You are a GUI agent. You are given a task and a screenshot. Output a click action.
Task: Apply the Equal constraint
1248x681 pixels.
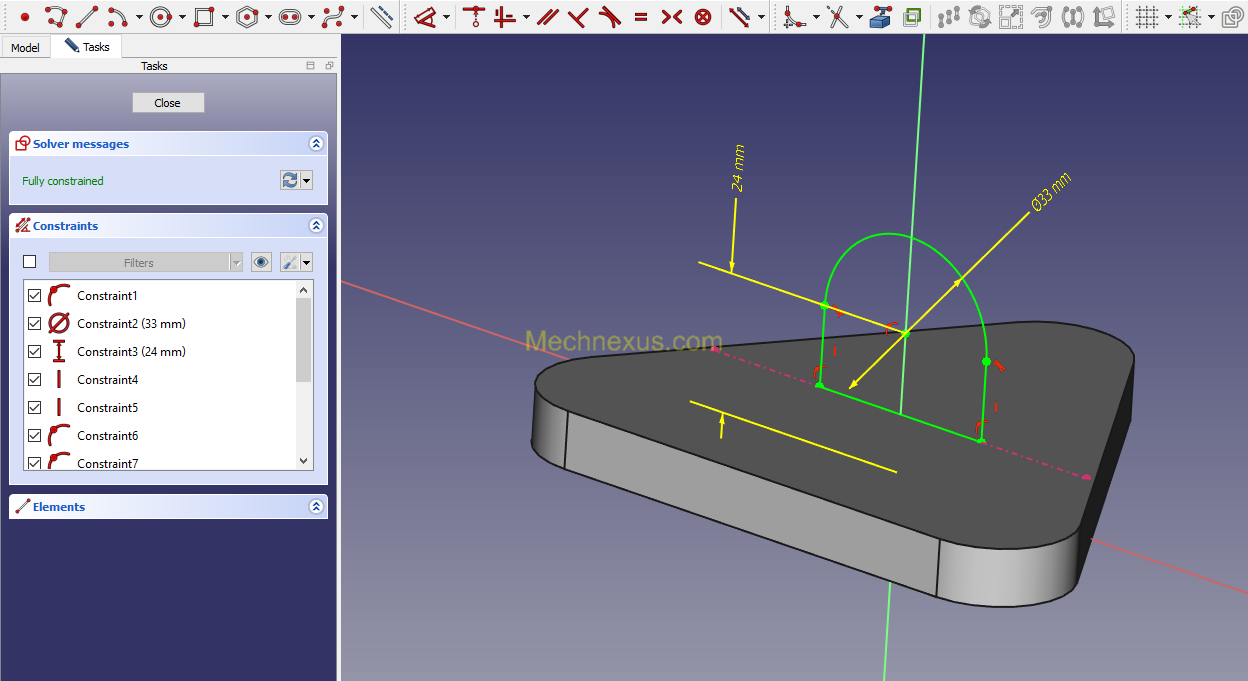tap(641, 16)
